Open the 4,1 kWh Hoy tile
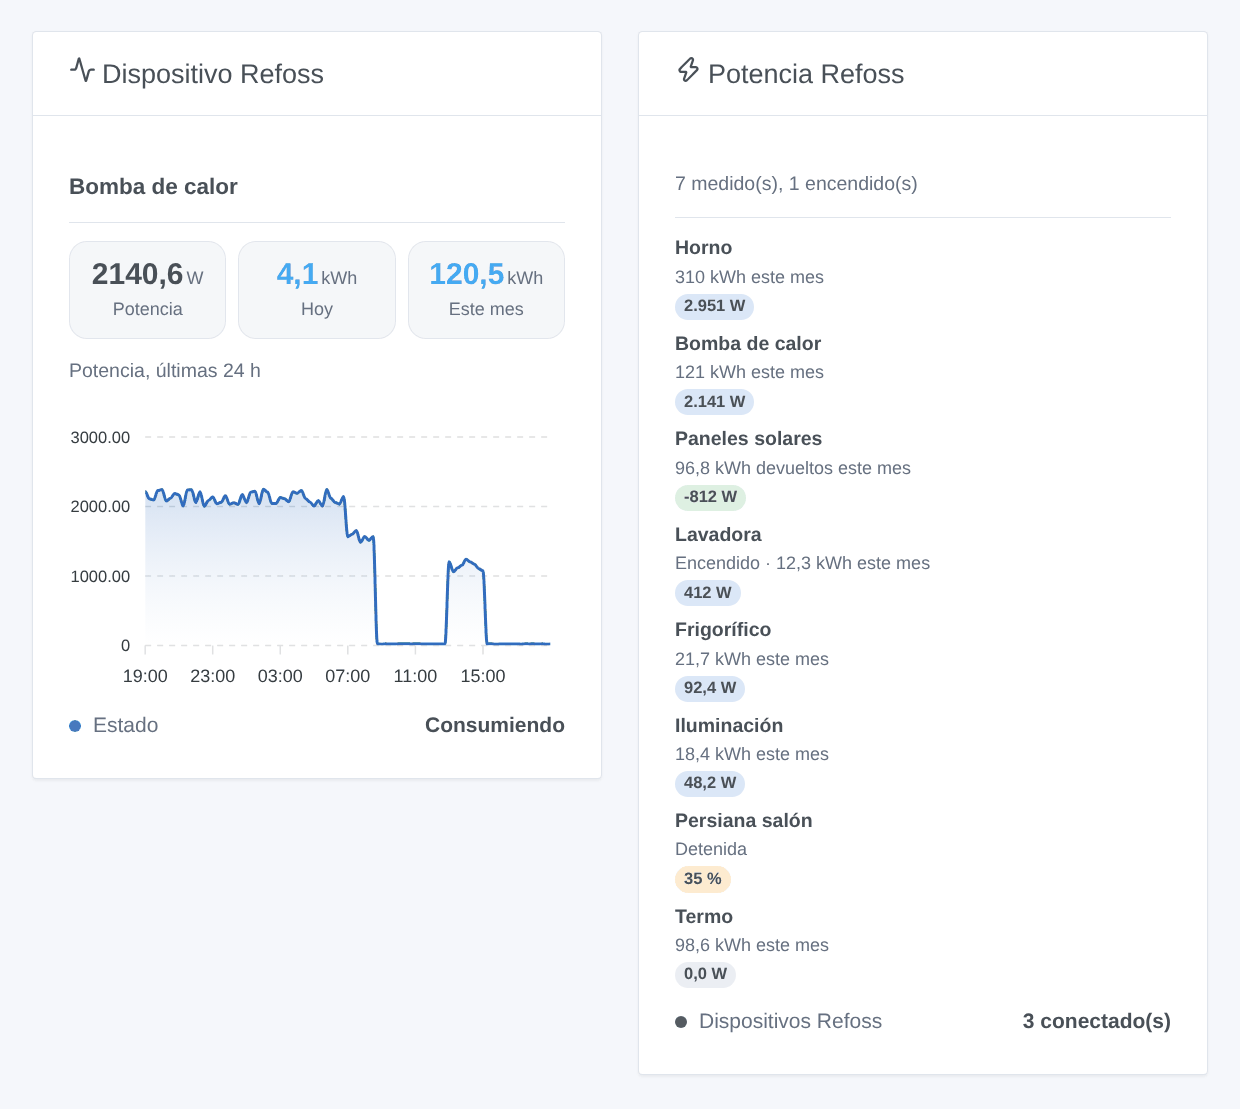 (317, 290)
